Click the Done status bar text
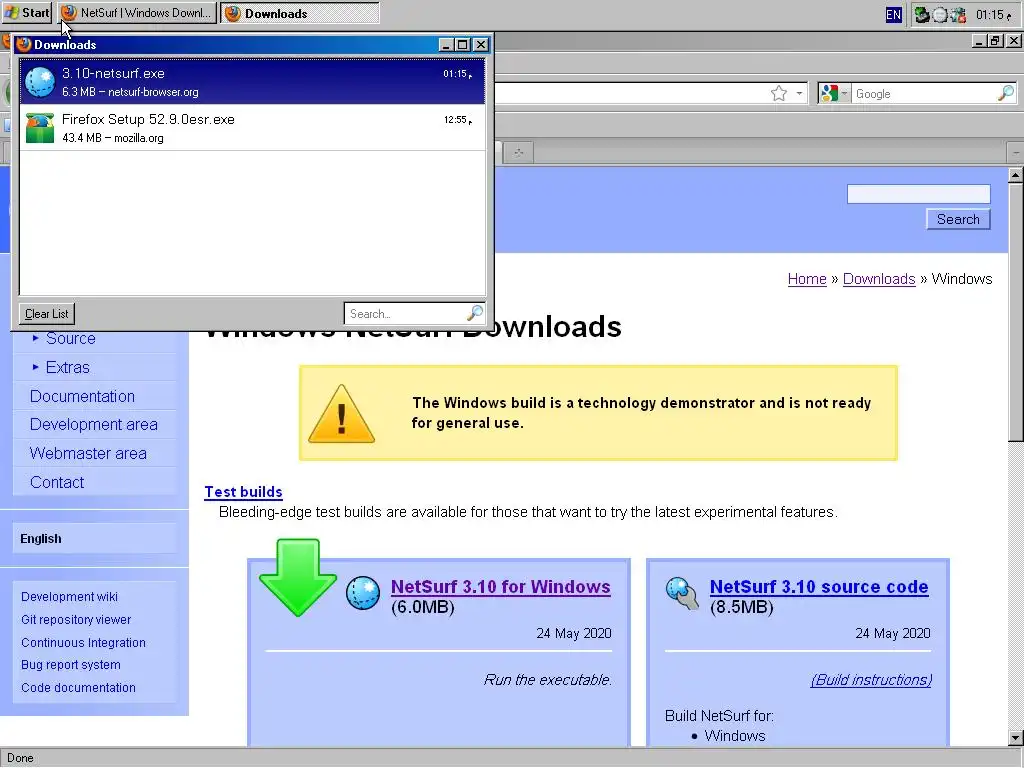1024x768 pixels. [x=20, y=758]
